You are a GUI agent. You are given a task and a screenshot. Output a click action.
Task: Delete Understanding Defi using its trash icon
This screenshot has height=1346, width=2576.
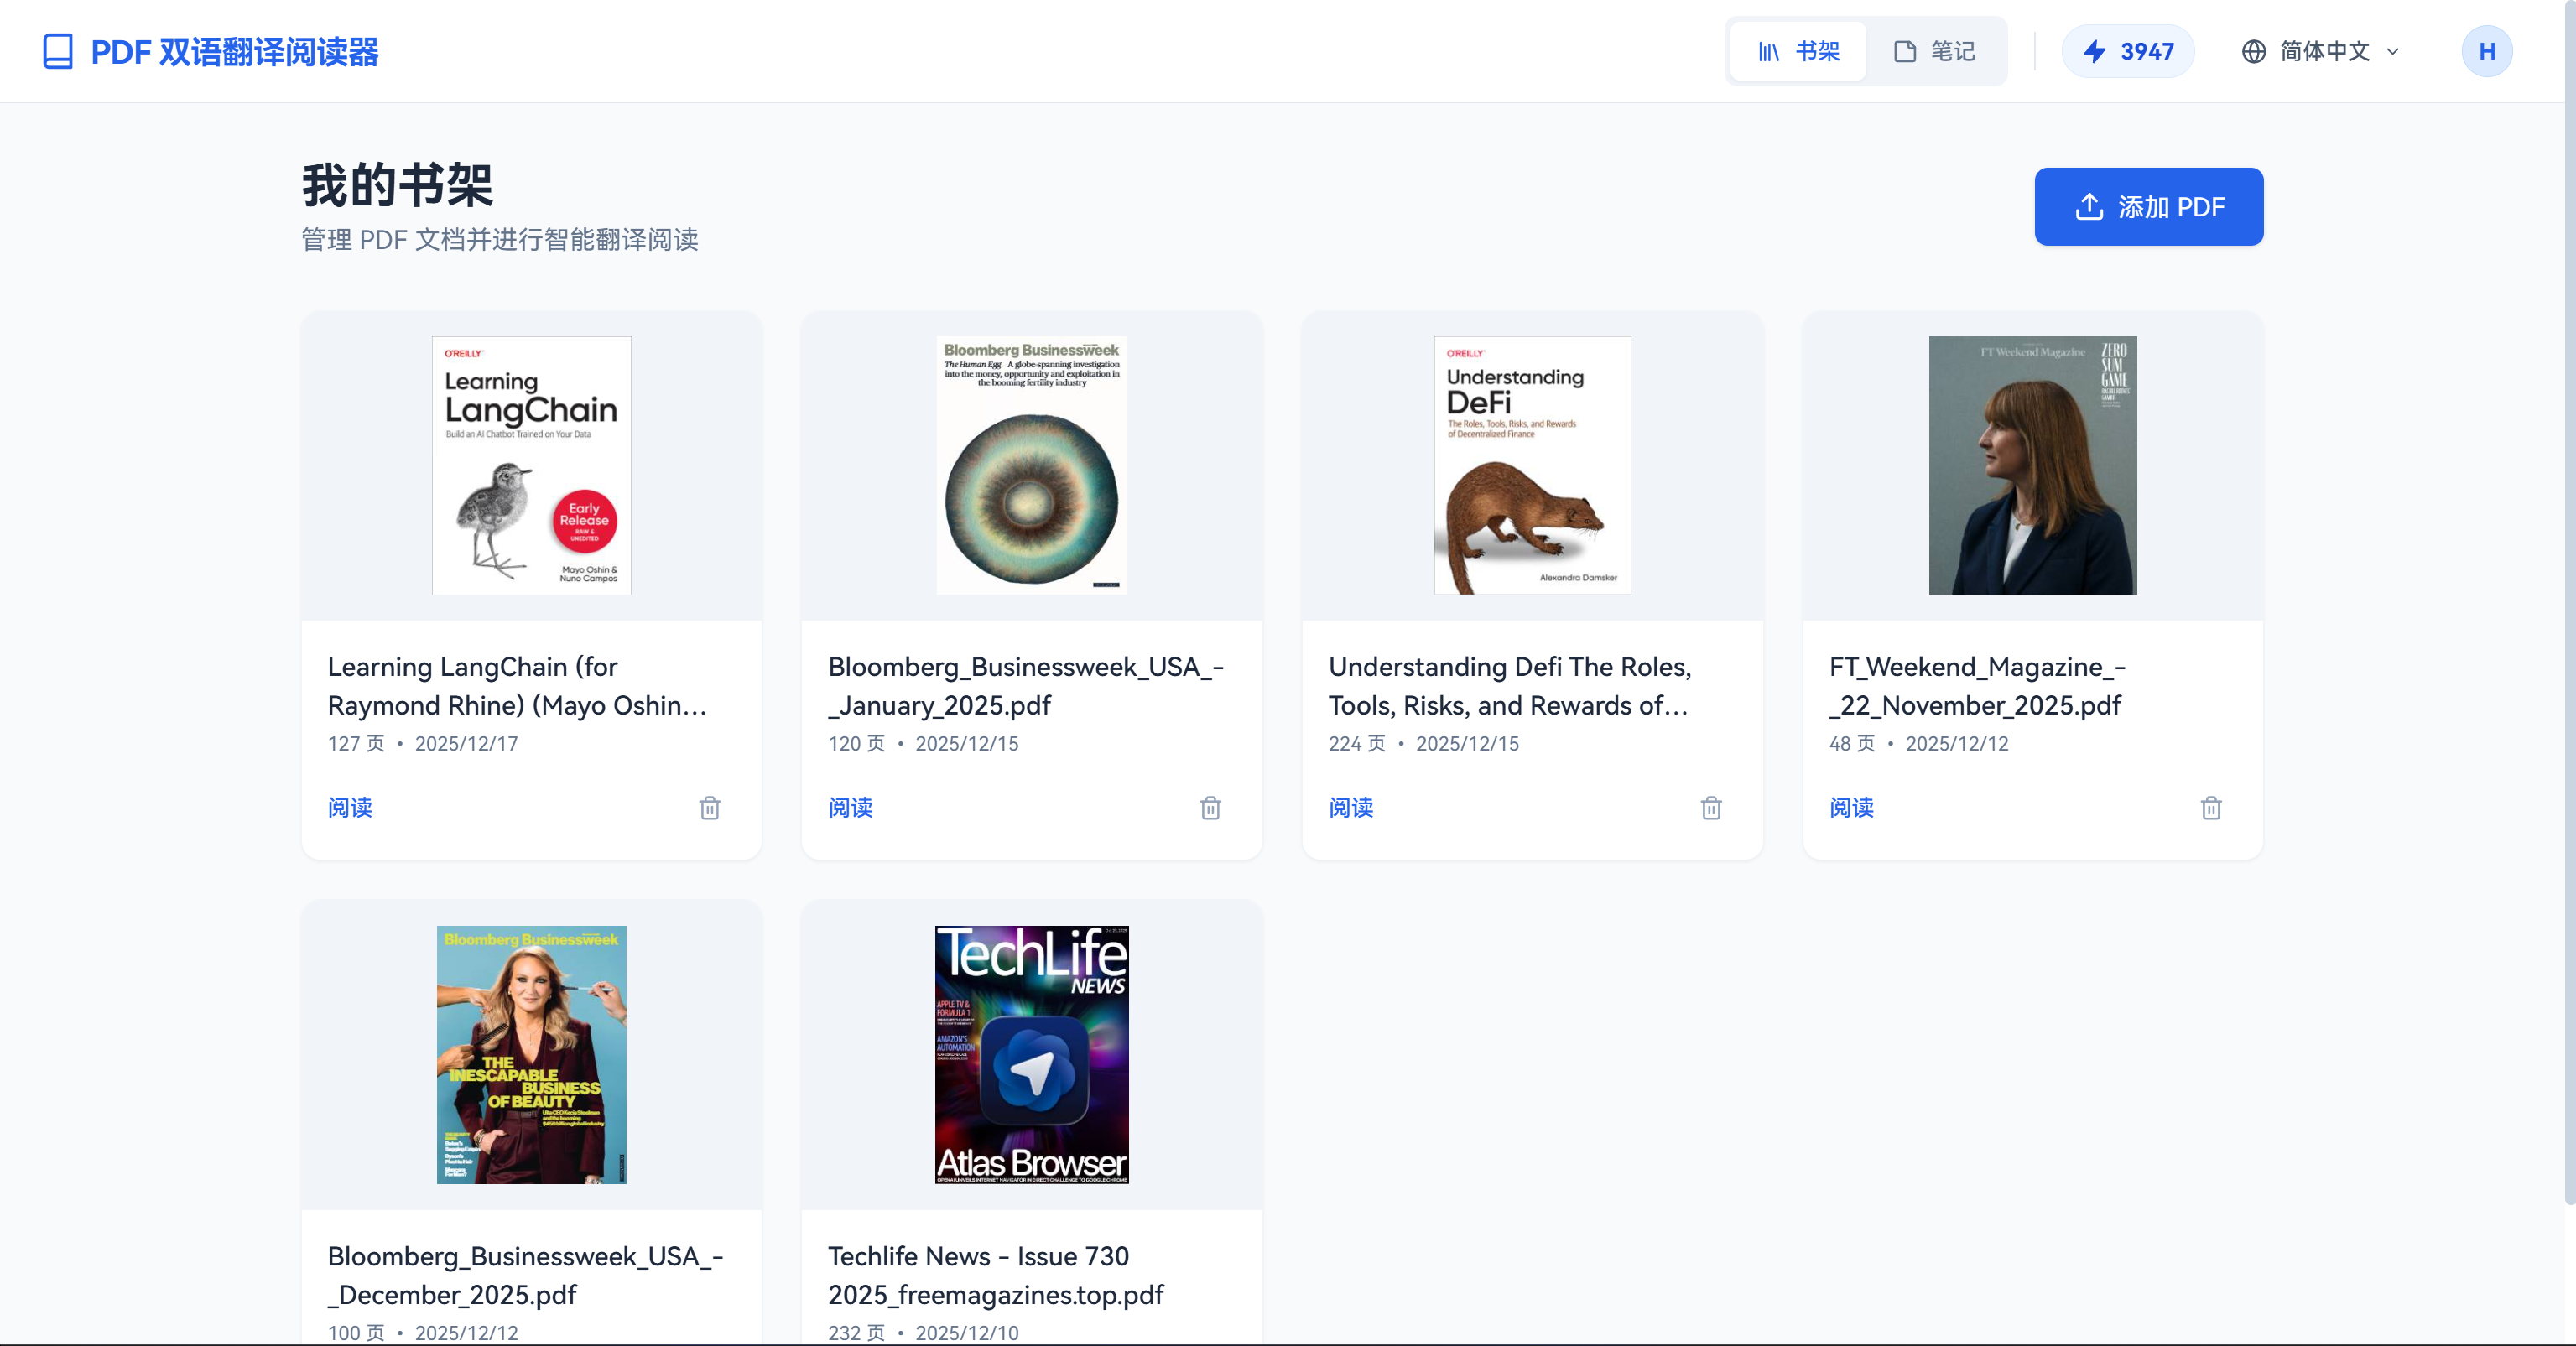tap(1711, 808)
